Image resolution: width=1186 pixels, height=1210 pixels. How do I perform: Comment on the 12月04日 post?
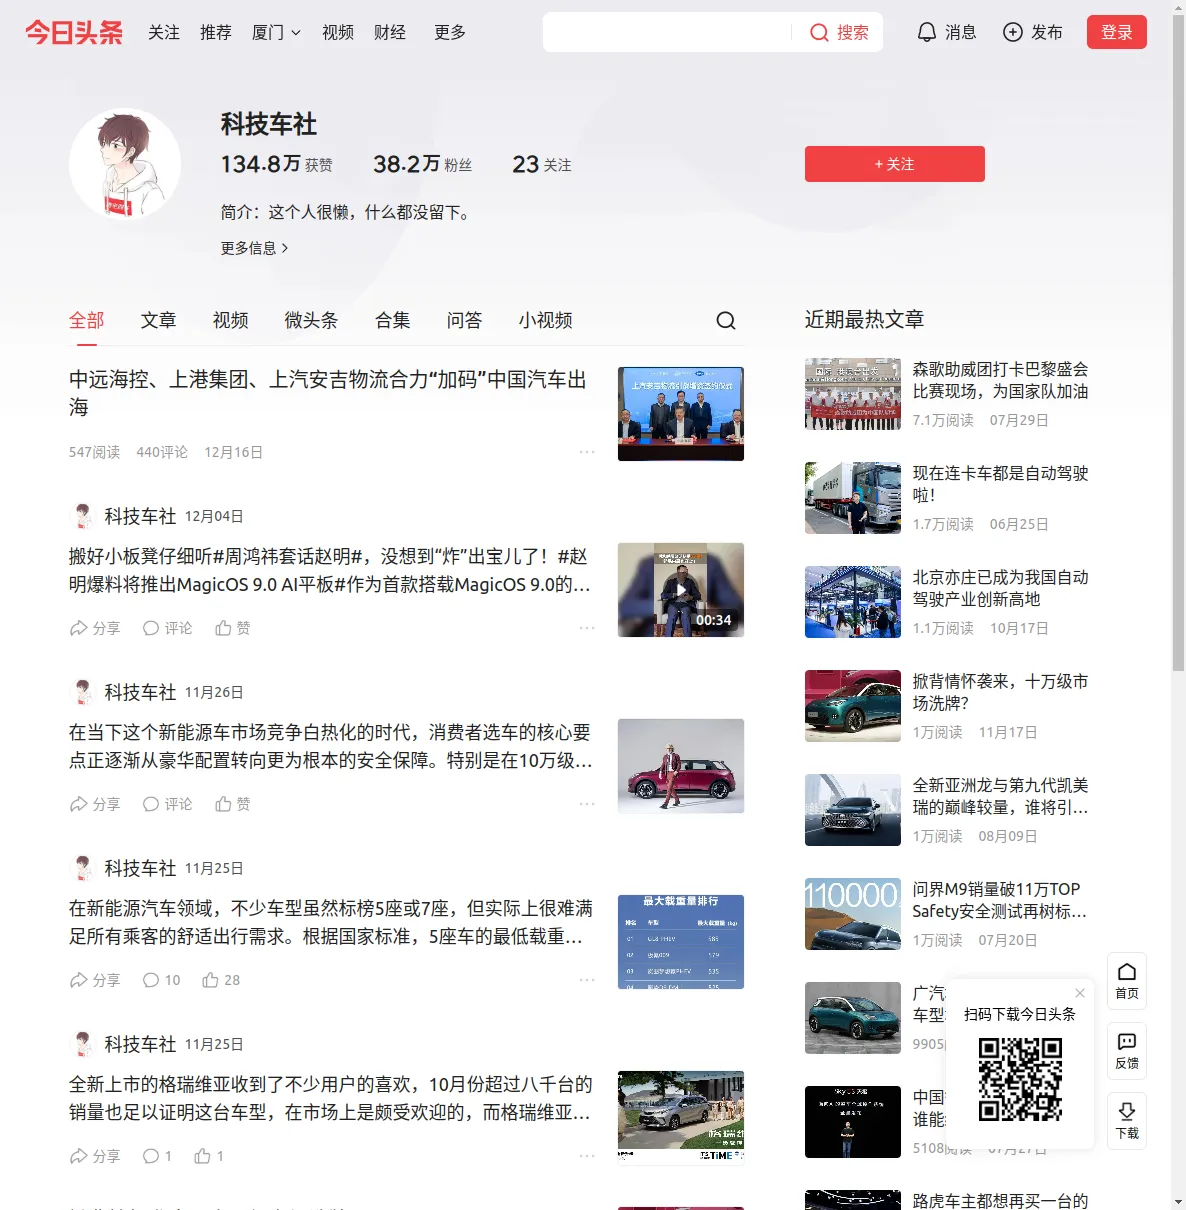click(x=168, y=628)
